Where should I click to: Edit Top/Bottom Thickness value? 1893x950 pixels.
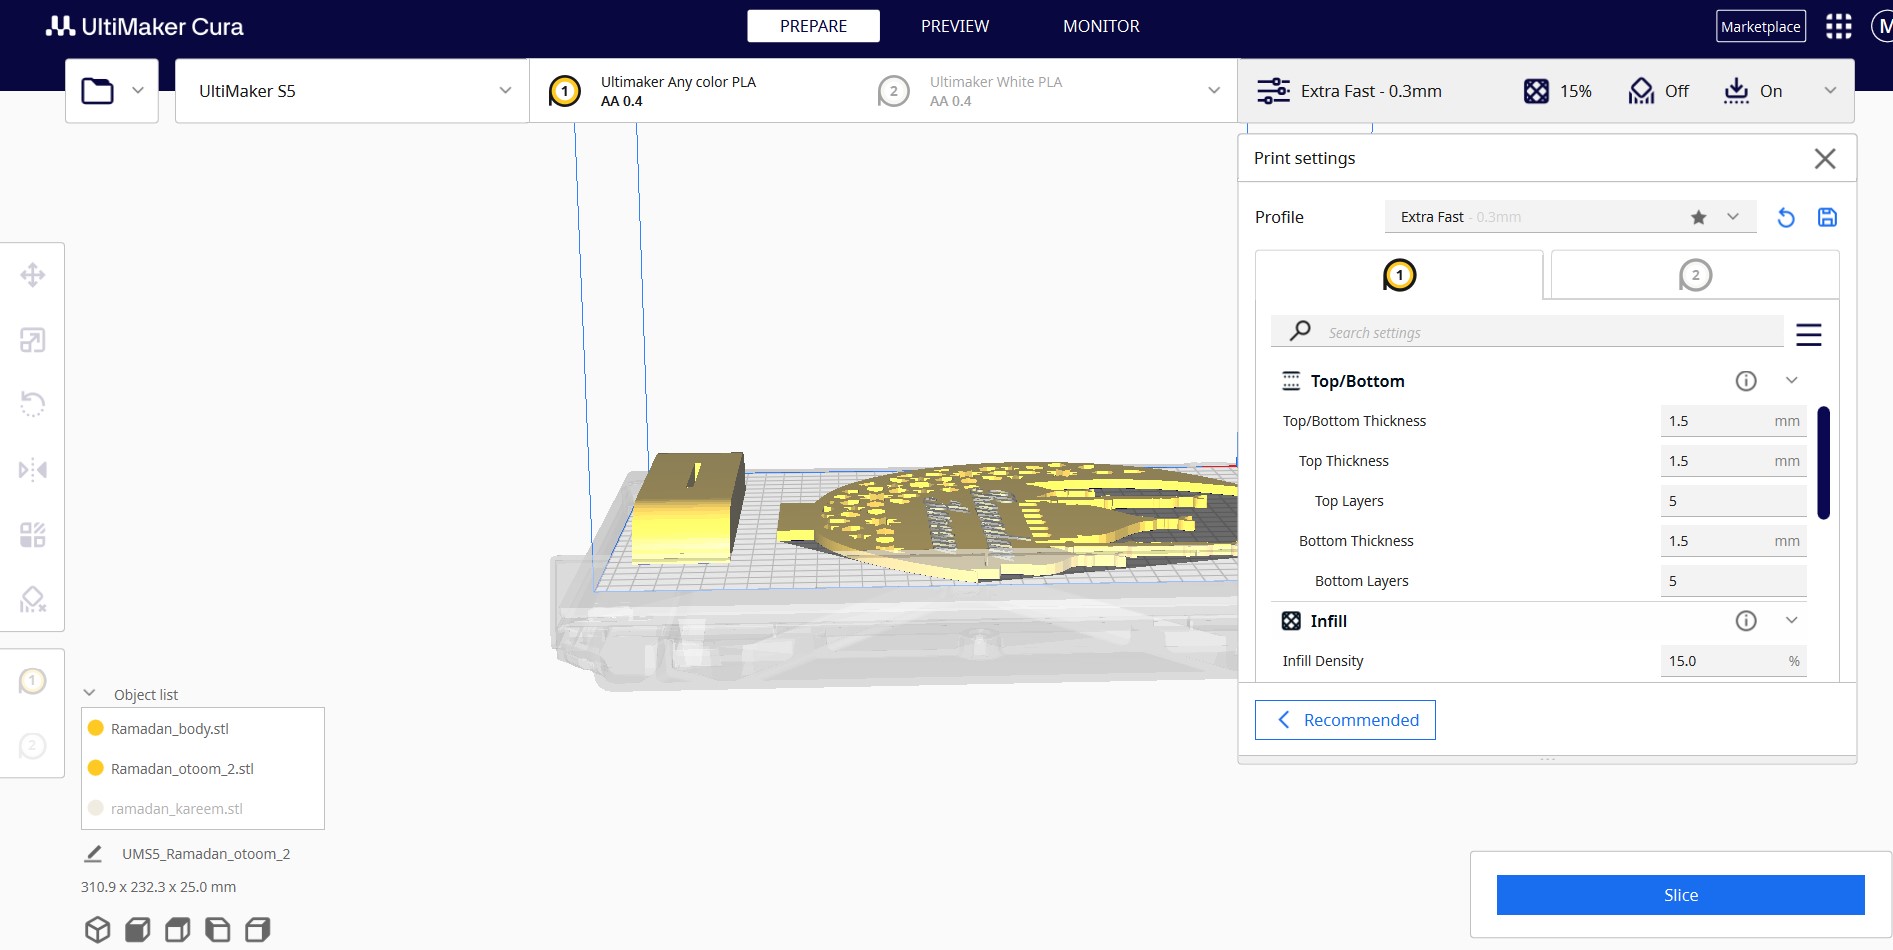coord(1734,421)
